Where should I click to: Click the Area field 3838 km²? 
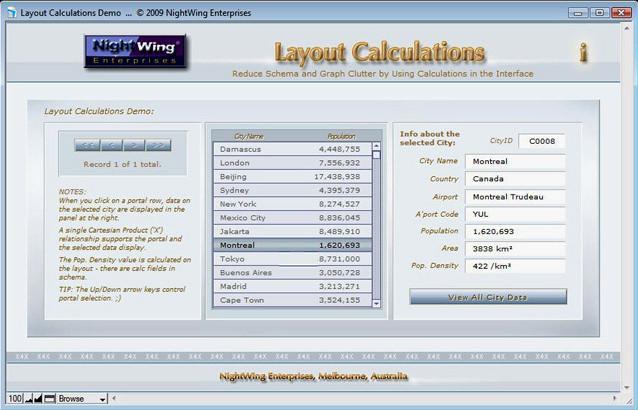tap(515, 249)
